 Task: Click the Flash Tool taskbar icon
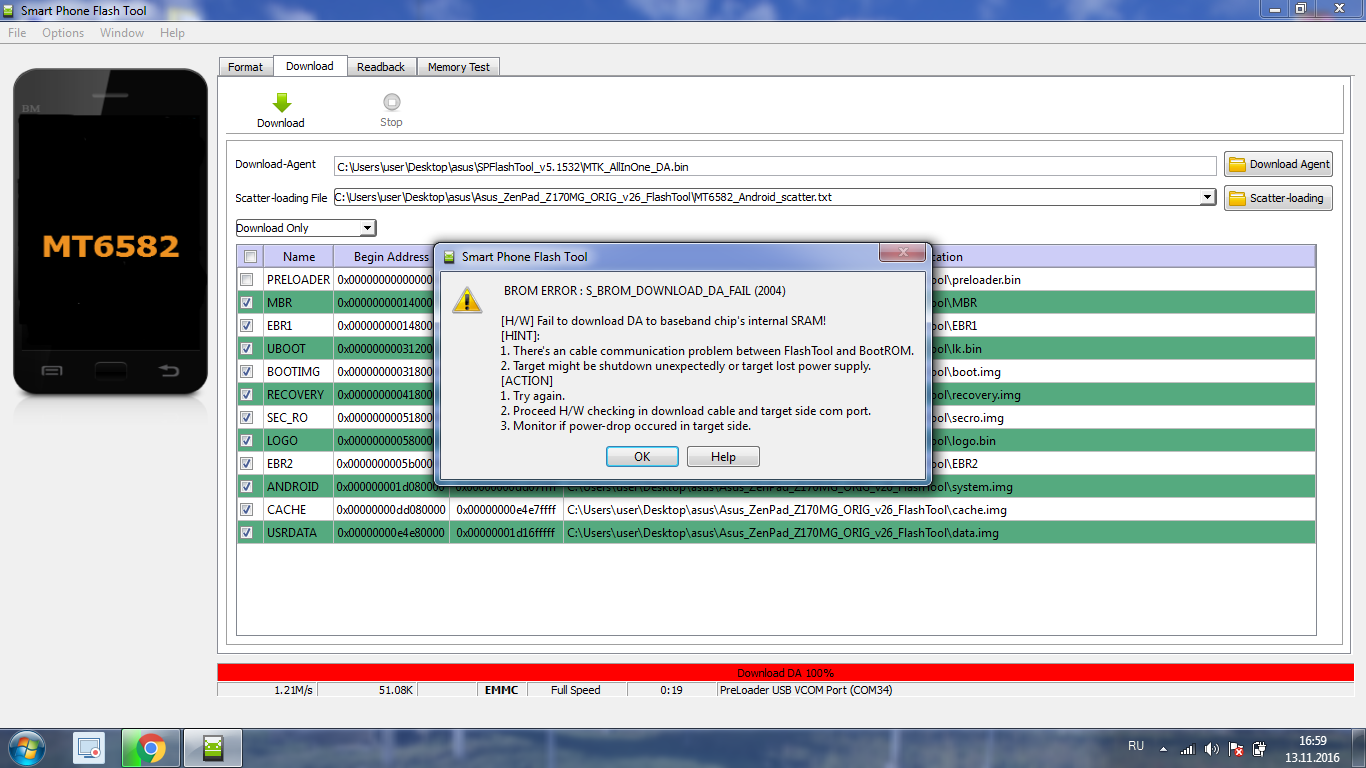coord(214,748)
